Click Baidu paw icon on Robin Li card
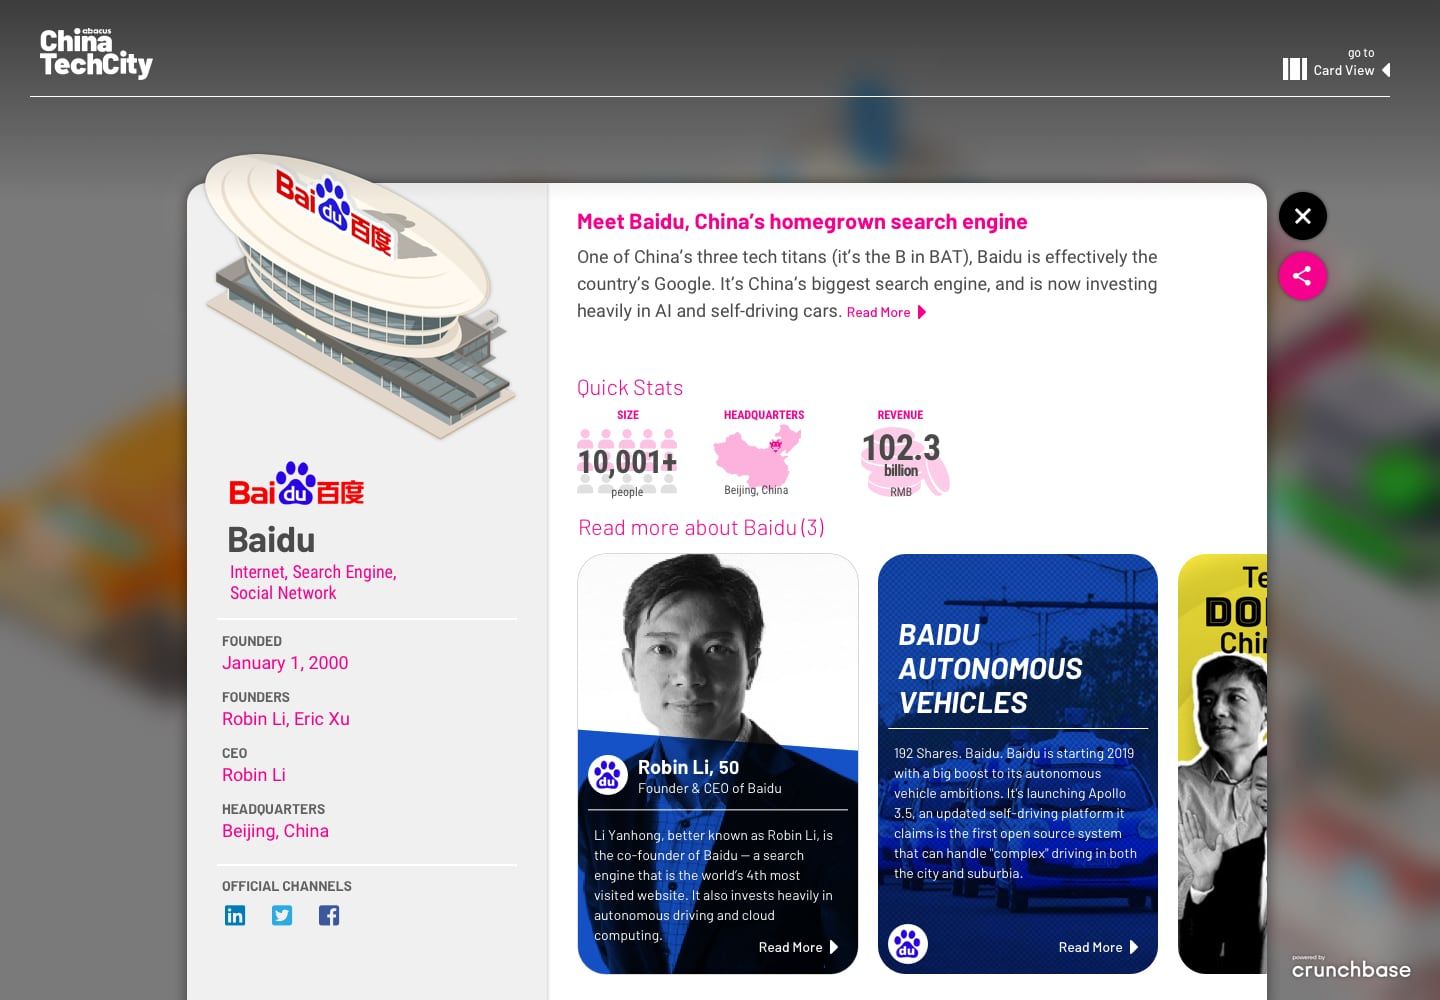Image resolution: width=1440 pixels, height=1000 pixels. click(x=608, y=775)
